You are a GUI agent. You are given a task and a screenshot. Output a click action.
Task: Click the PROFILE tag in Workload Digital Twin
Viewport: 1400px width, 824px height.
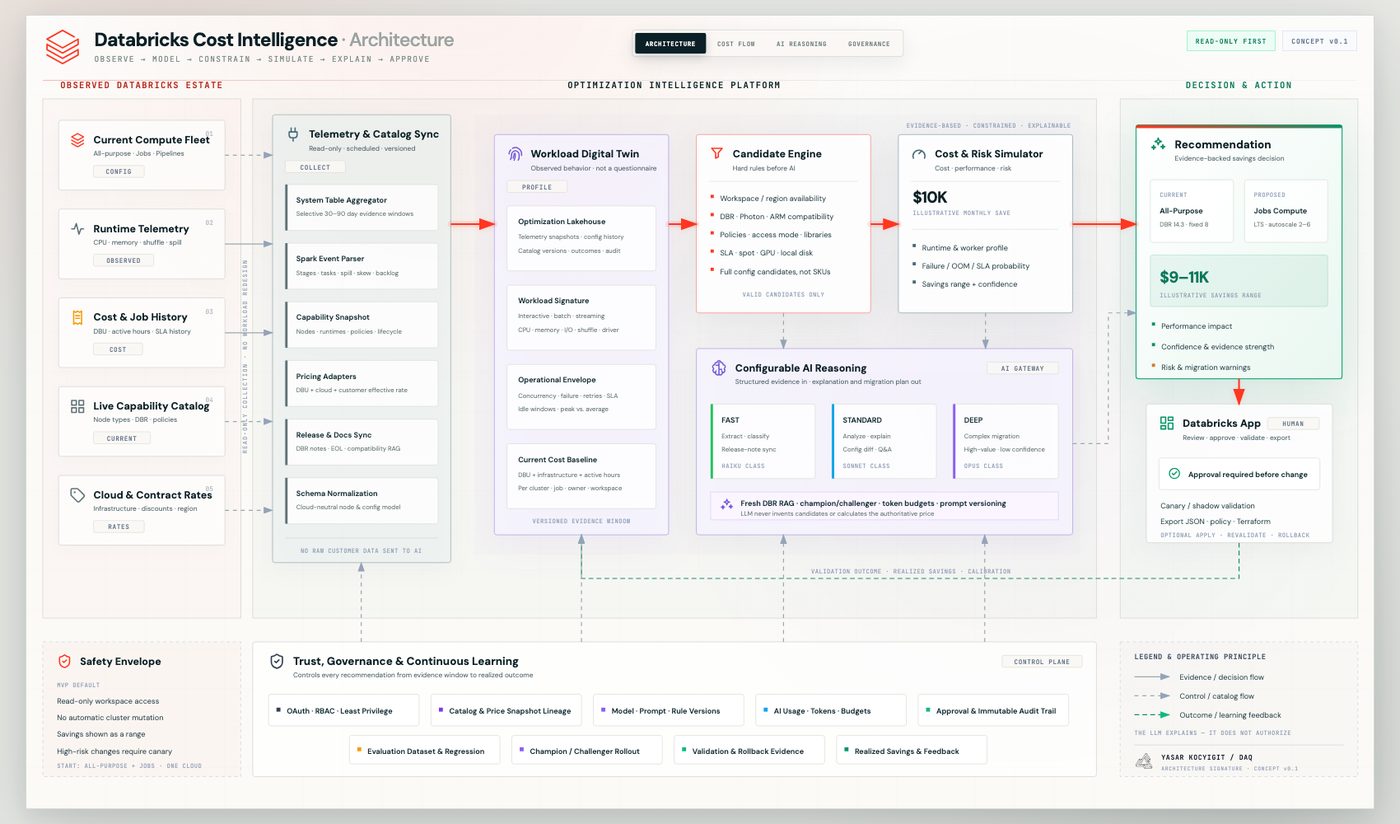537,187
